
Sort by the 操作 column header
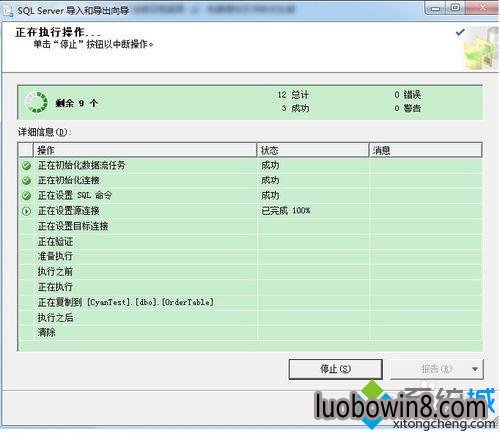145,150
